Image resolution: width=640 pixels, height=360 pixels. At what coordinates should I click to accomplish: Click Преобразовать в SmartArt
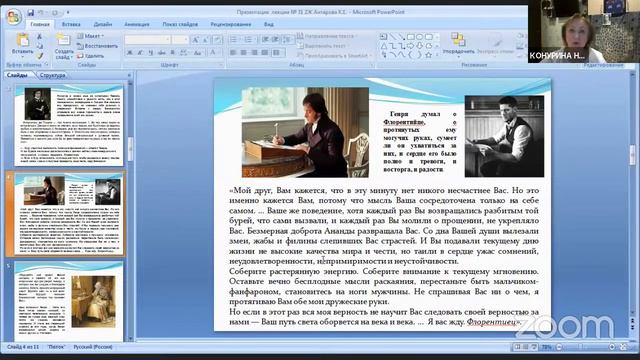pos(334,56)
